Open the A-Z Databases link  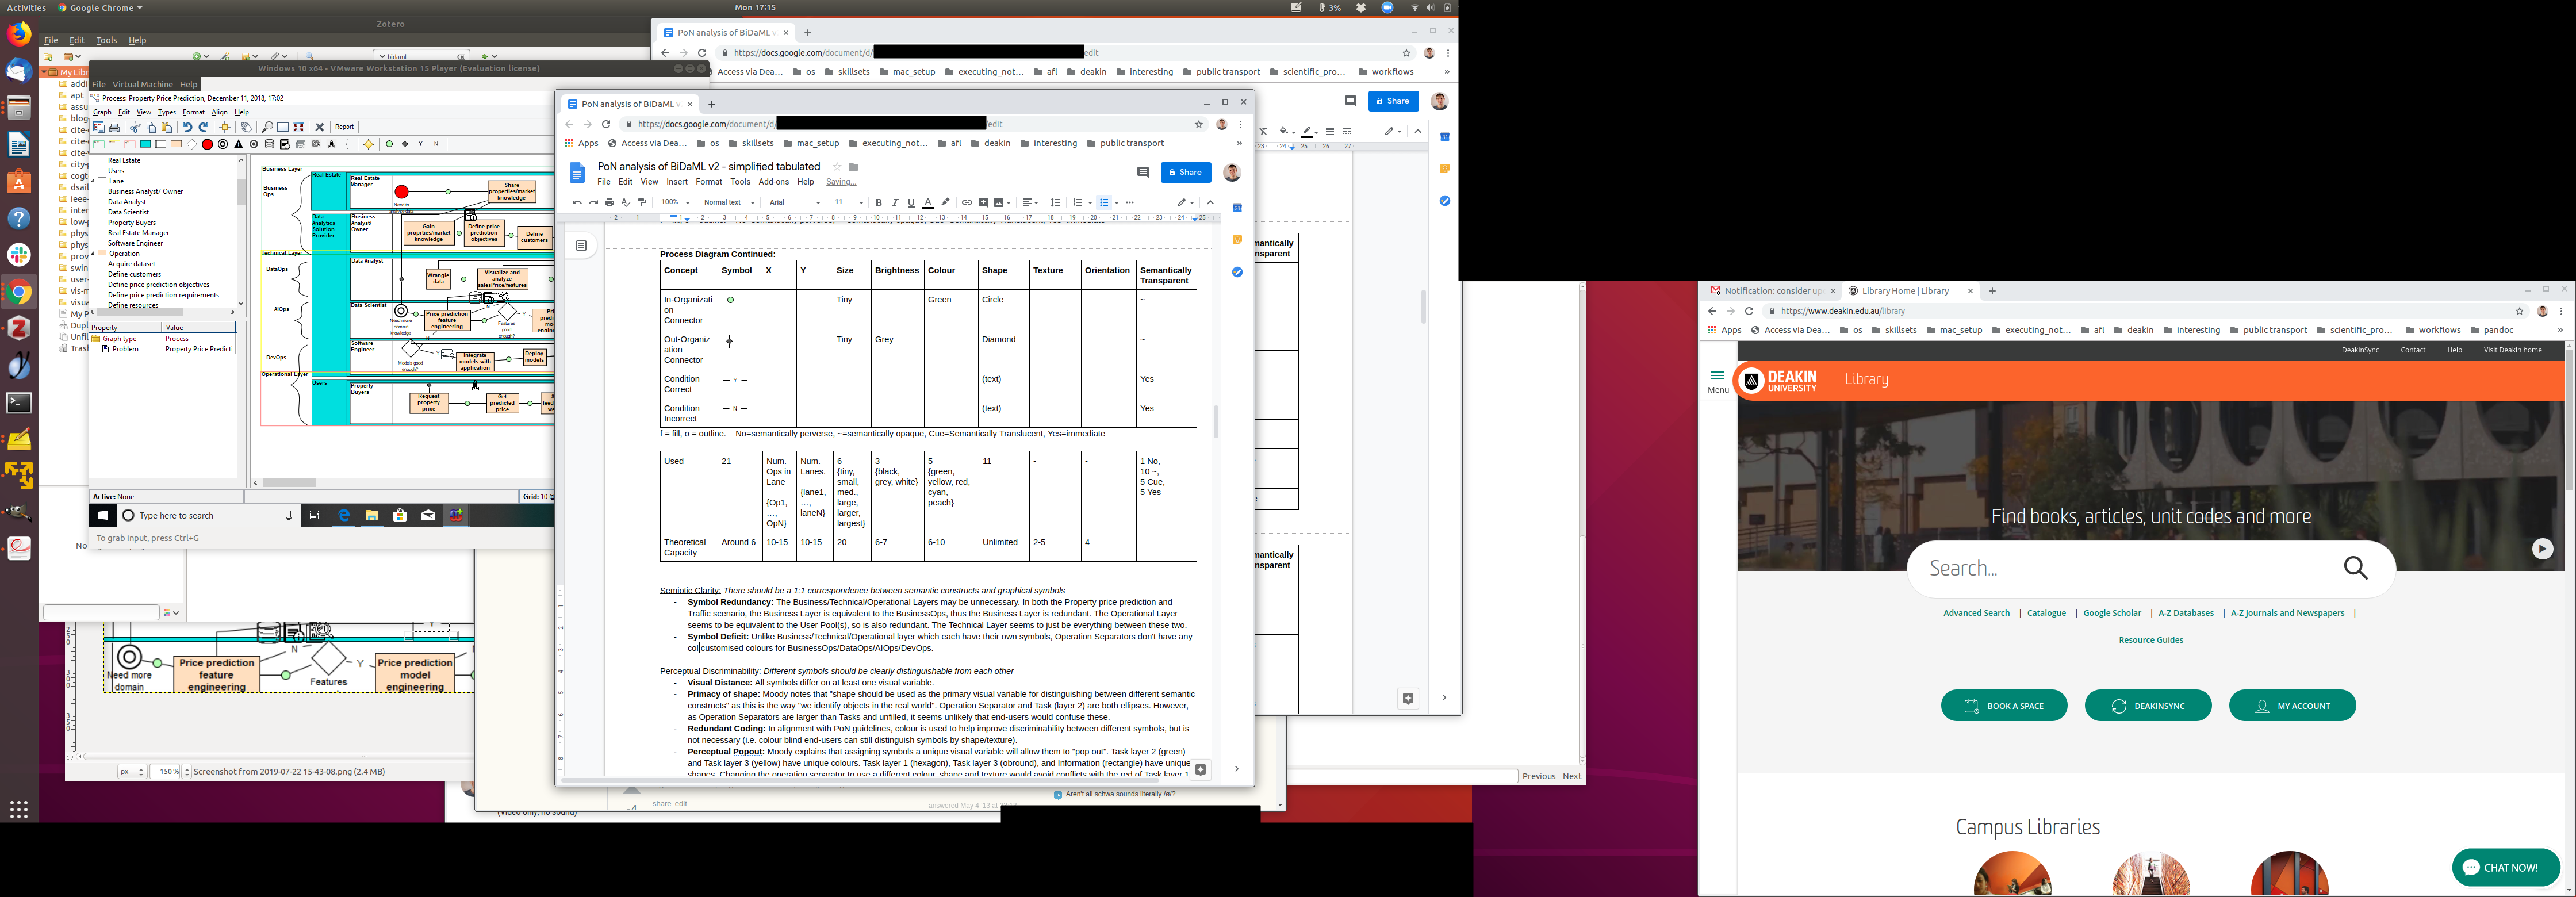(2185, 613)
